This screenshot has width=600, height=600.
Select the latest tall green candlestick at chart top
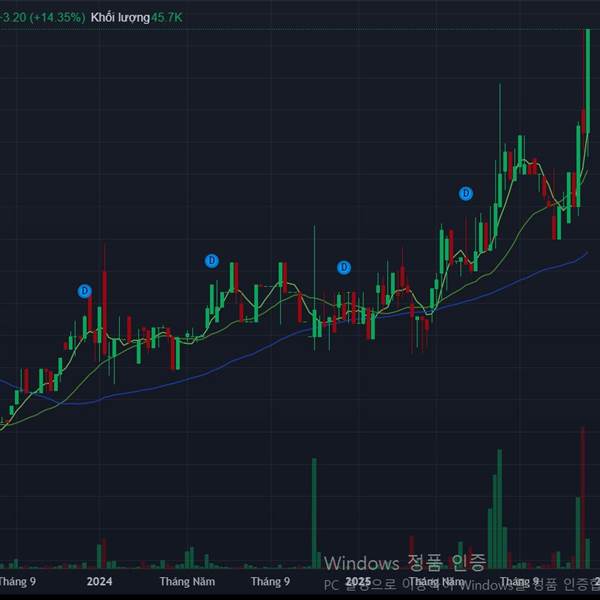pyautogui.click(x=588, y=81)
